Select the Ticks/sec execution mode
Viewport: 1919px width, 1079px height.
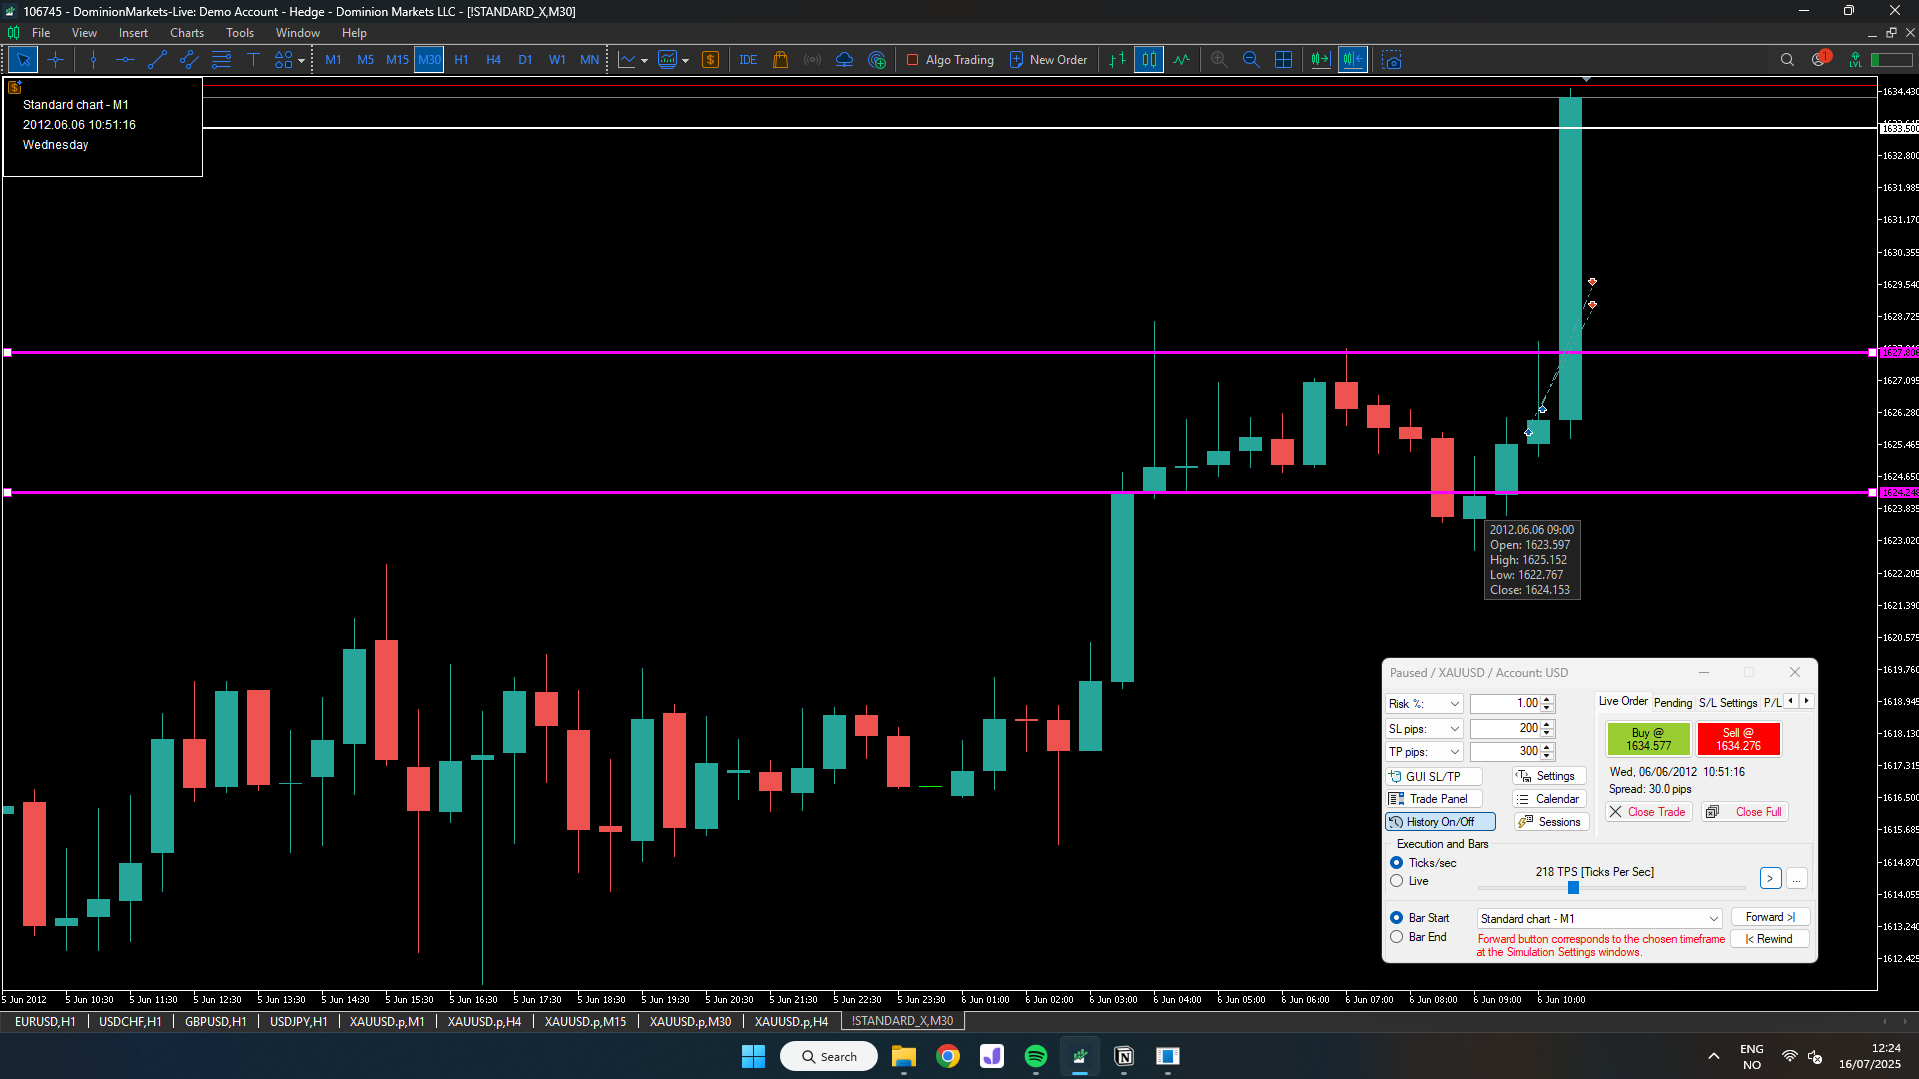coord(1396,863)
